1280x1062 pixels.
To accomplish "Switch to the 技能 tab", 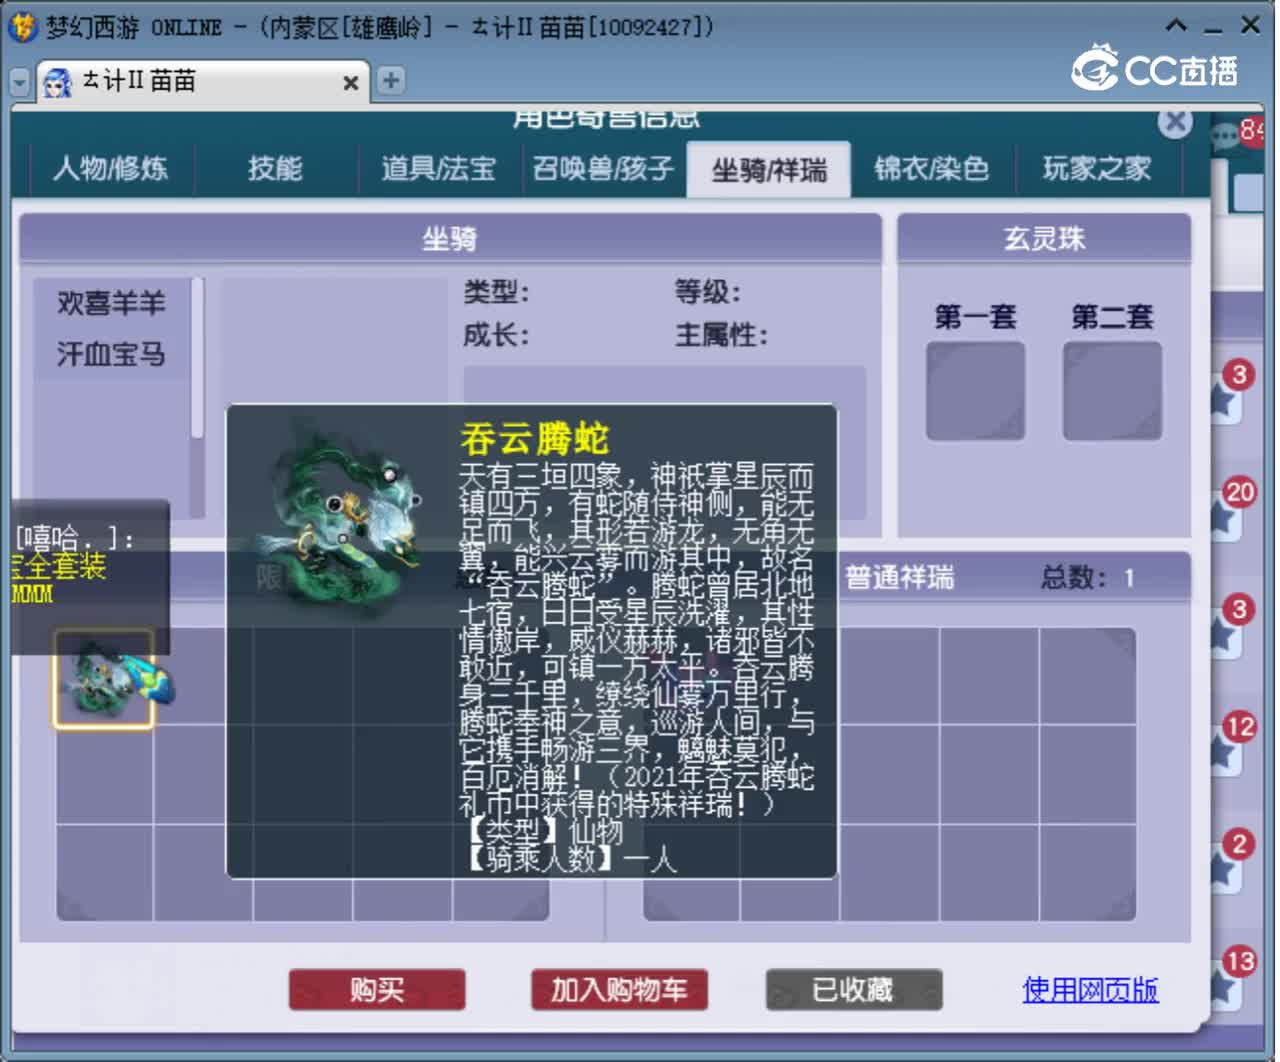I will click(275, 168).
